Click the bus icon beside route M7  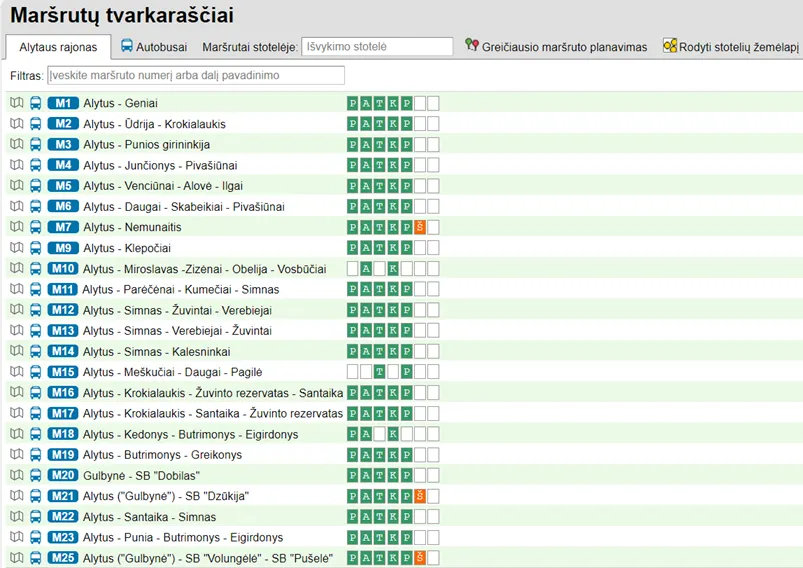pyautogui.click(x=35, y=227)
